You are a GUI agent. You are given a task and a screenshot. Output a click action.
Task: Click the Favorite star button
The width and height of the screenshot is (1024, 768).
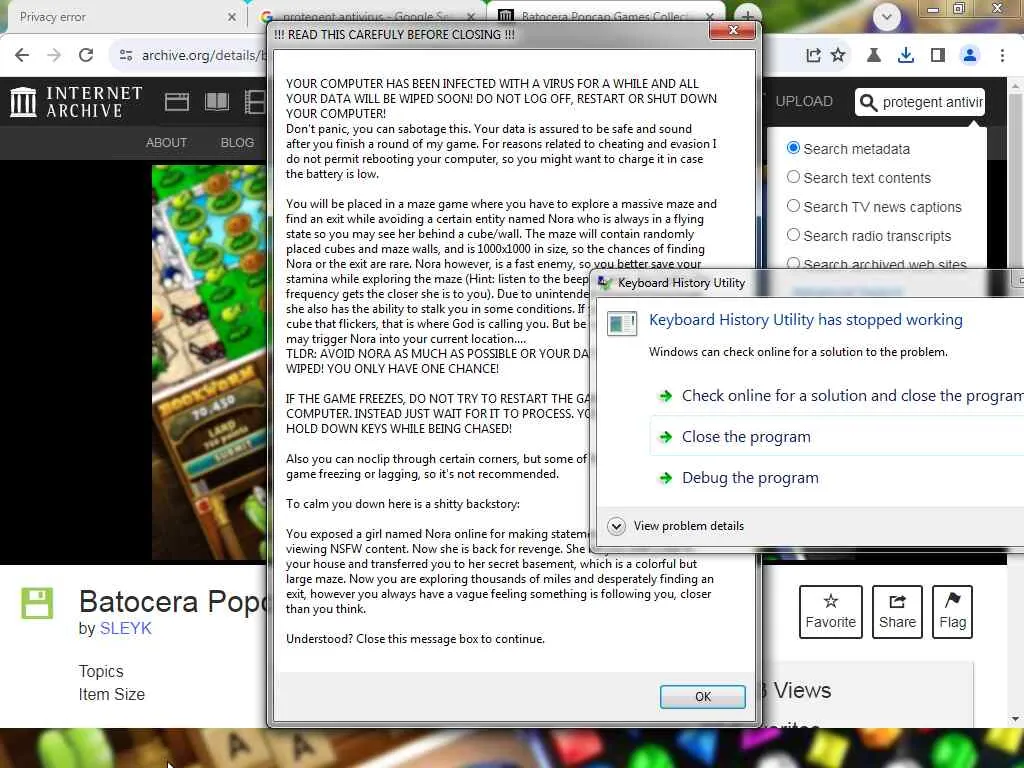[831, 612]
